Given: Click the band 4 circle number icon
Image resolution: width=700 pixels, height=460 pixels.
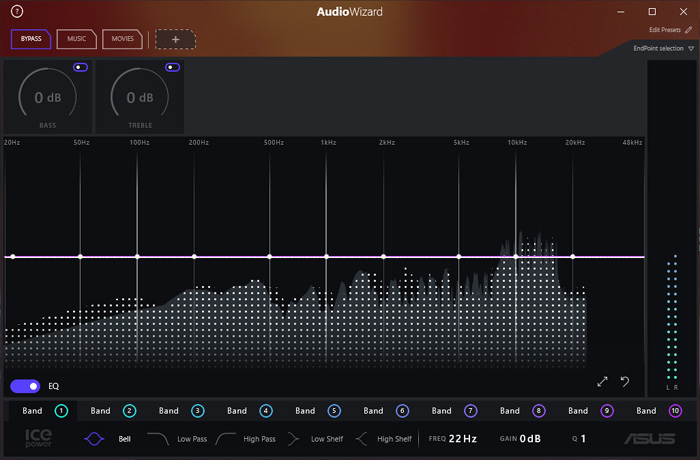Looking at the screenshot, I should click(266, 410).
